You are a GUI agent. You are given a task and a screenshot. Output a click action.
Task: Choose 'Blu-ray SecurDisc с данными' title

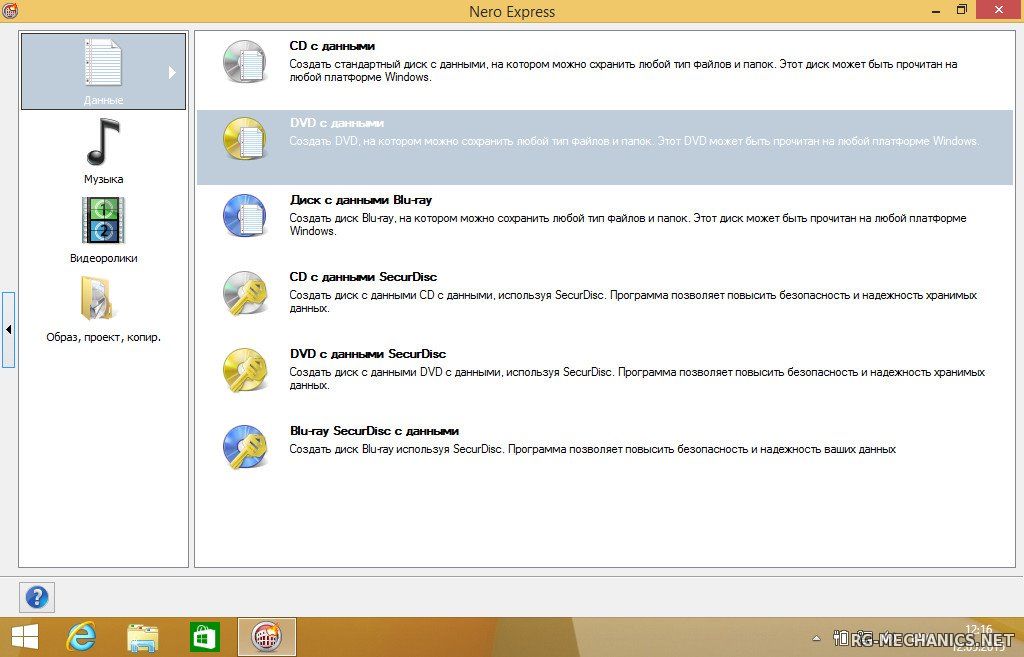[x=374, y=431]
